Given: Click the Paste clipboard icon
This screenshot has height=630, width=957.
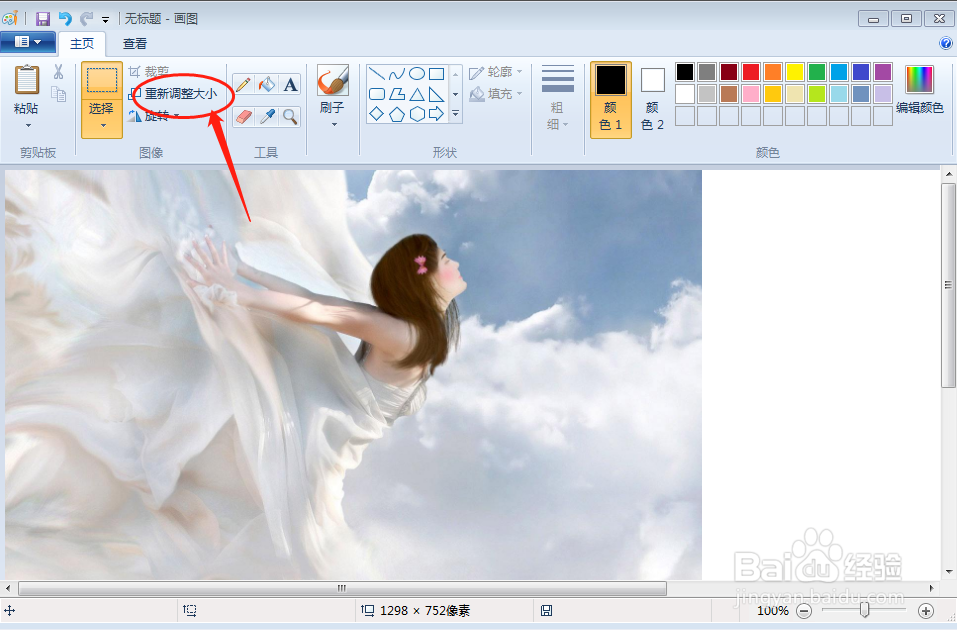Looking at the screenshot, I should pyautogui.click(x=26, y=80).
